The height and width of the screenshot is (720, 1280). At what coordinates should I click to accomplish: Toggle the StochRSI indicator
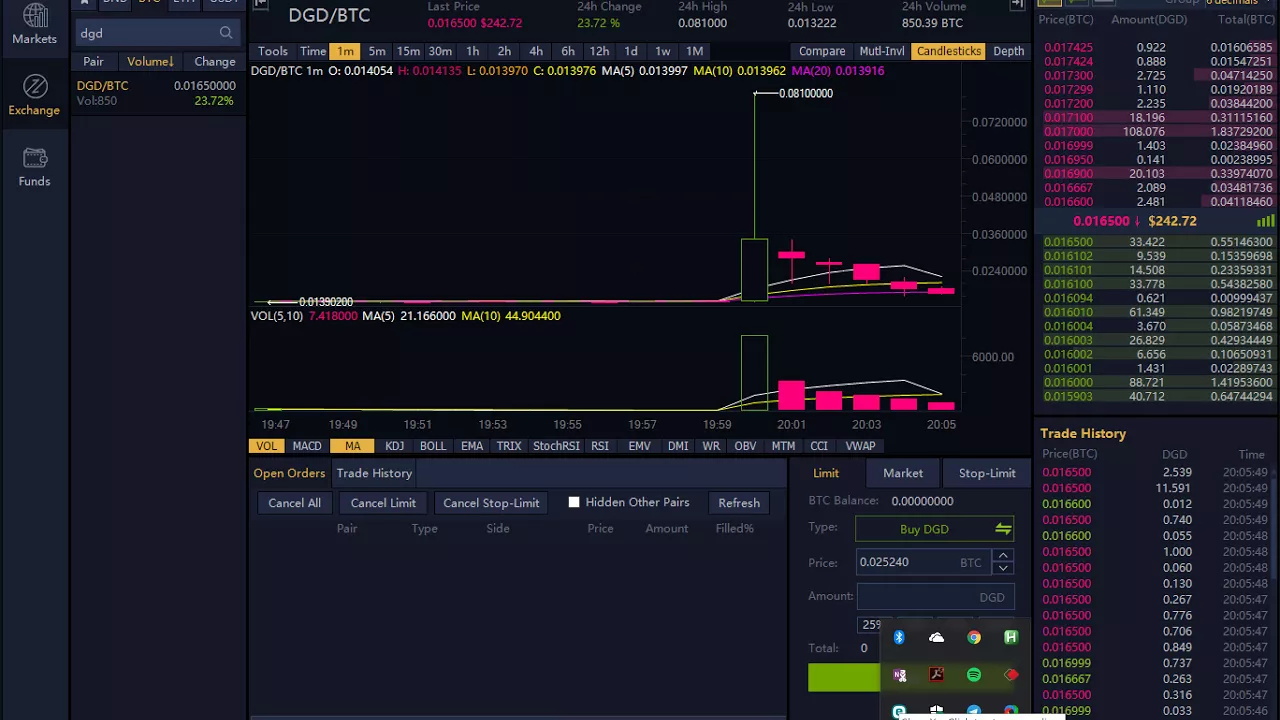click(556, 446)
